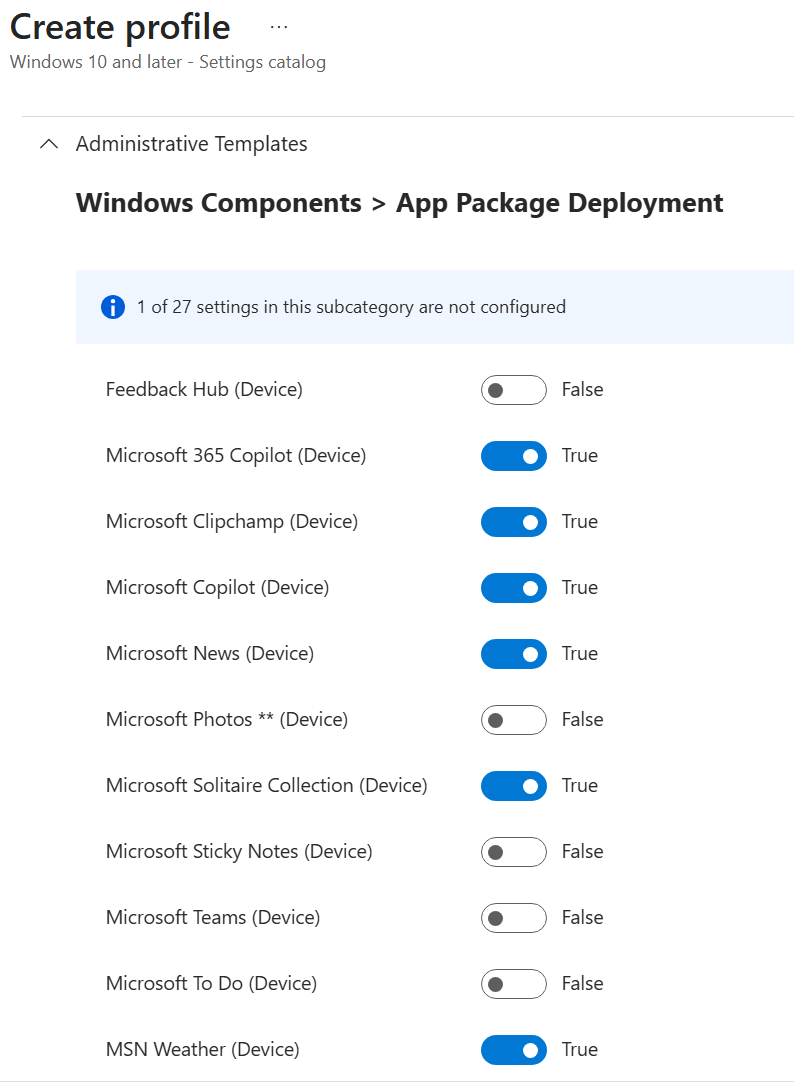This screenshot has width=794, height=1088.
Task: Click the Administrative Templates heading
Action: tap(191, 144)
